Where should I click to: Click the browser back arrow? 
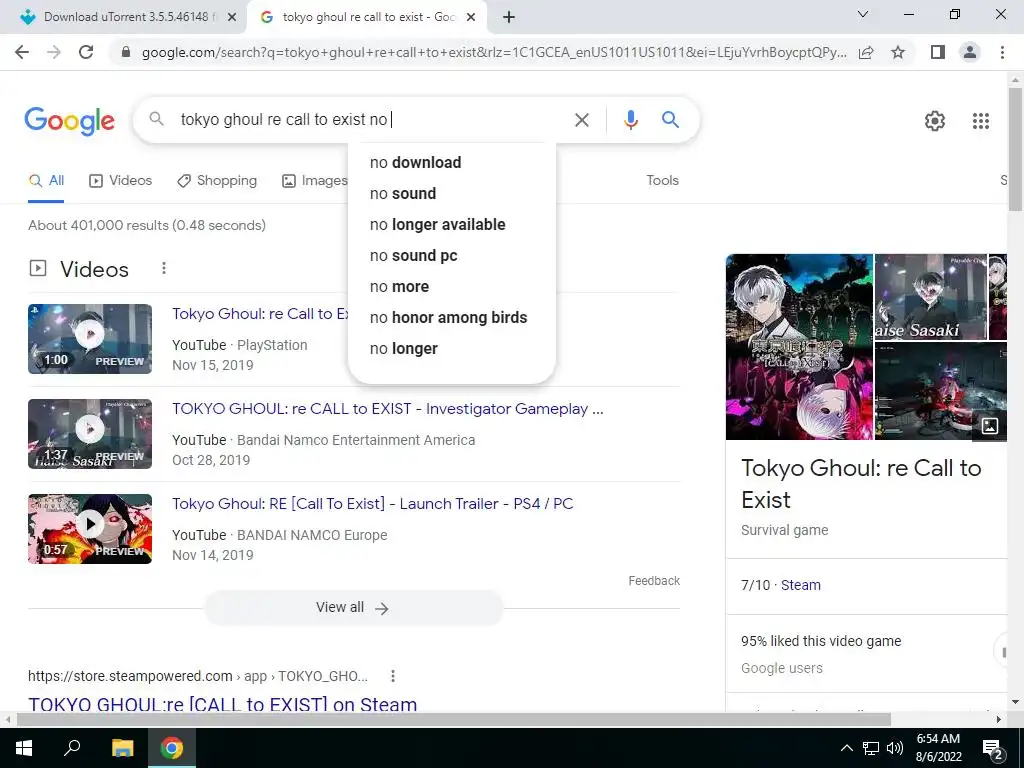pyautogui.click(x=22, y=52)
